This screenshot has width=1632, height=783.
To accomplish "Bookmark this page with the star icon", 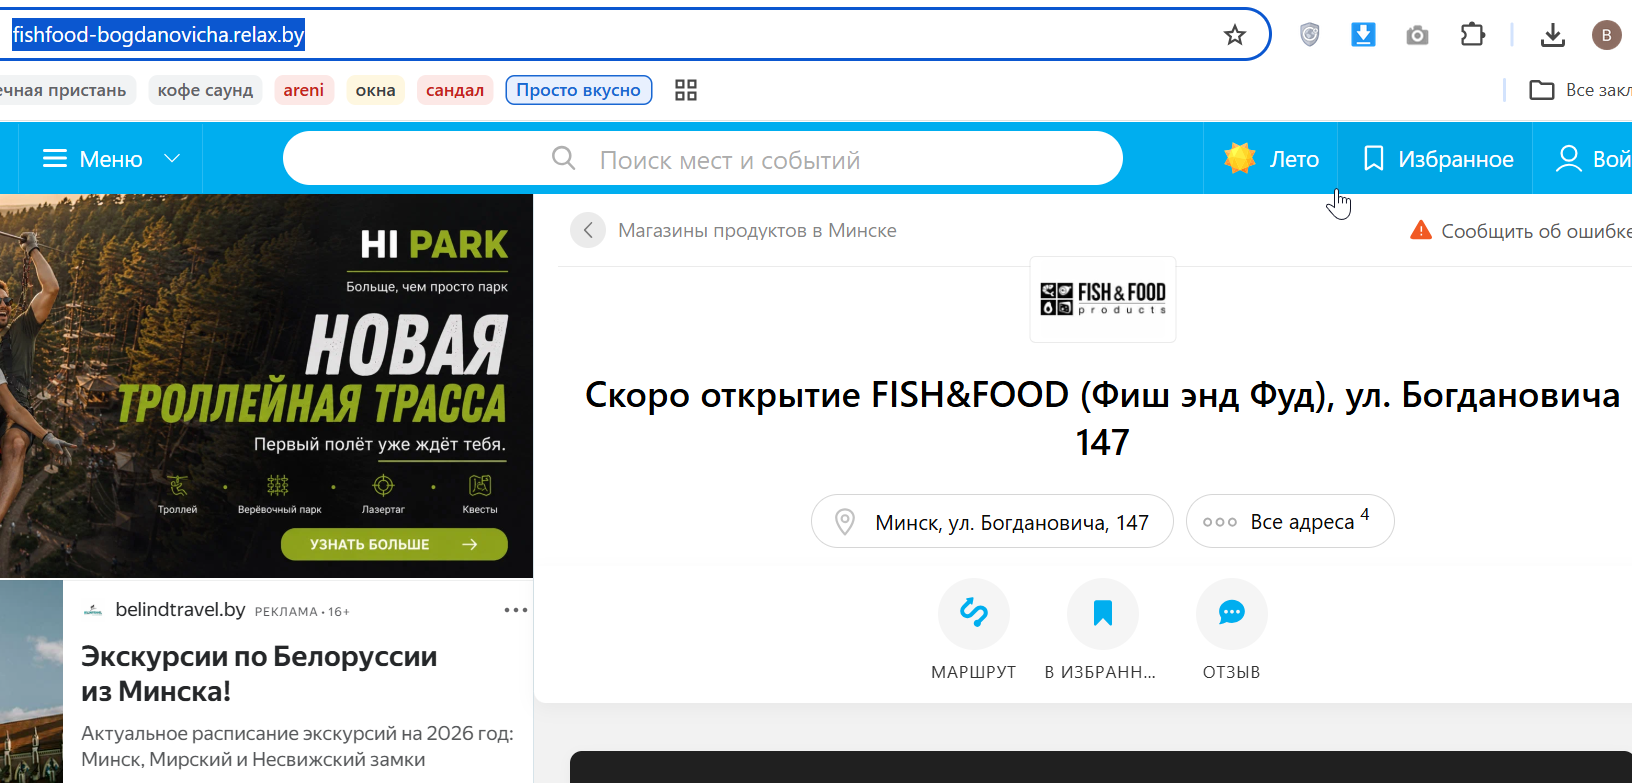I will pos(1235,35).
